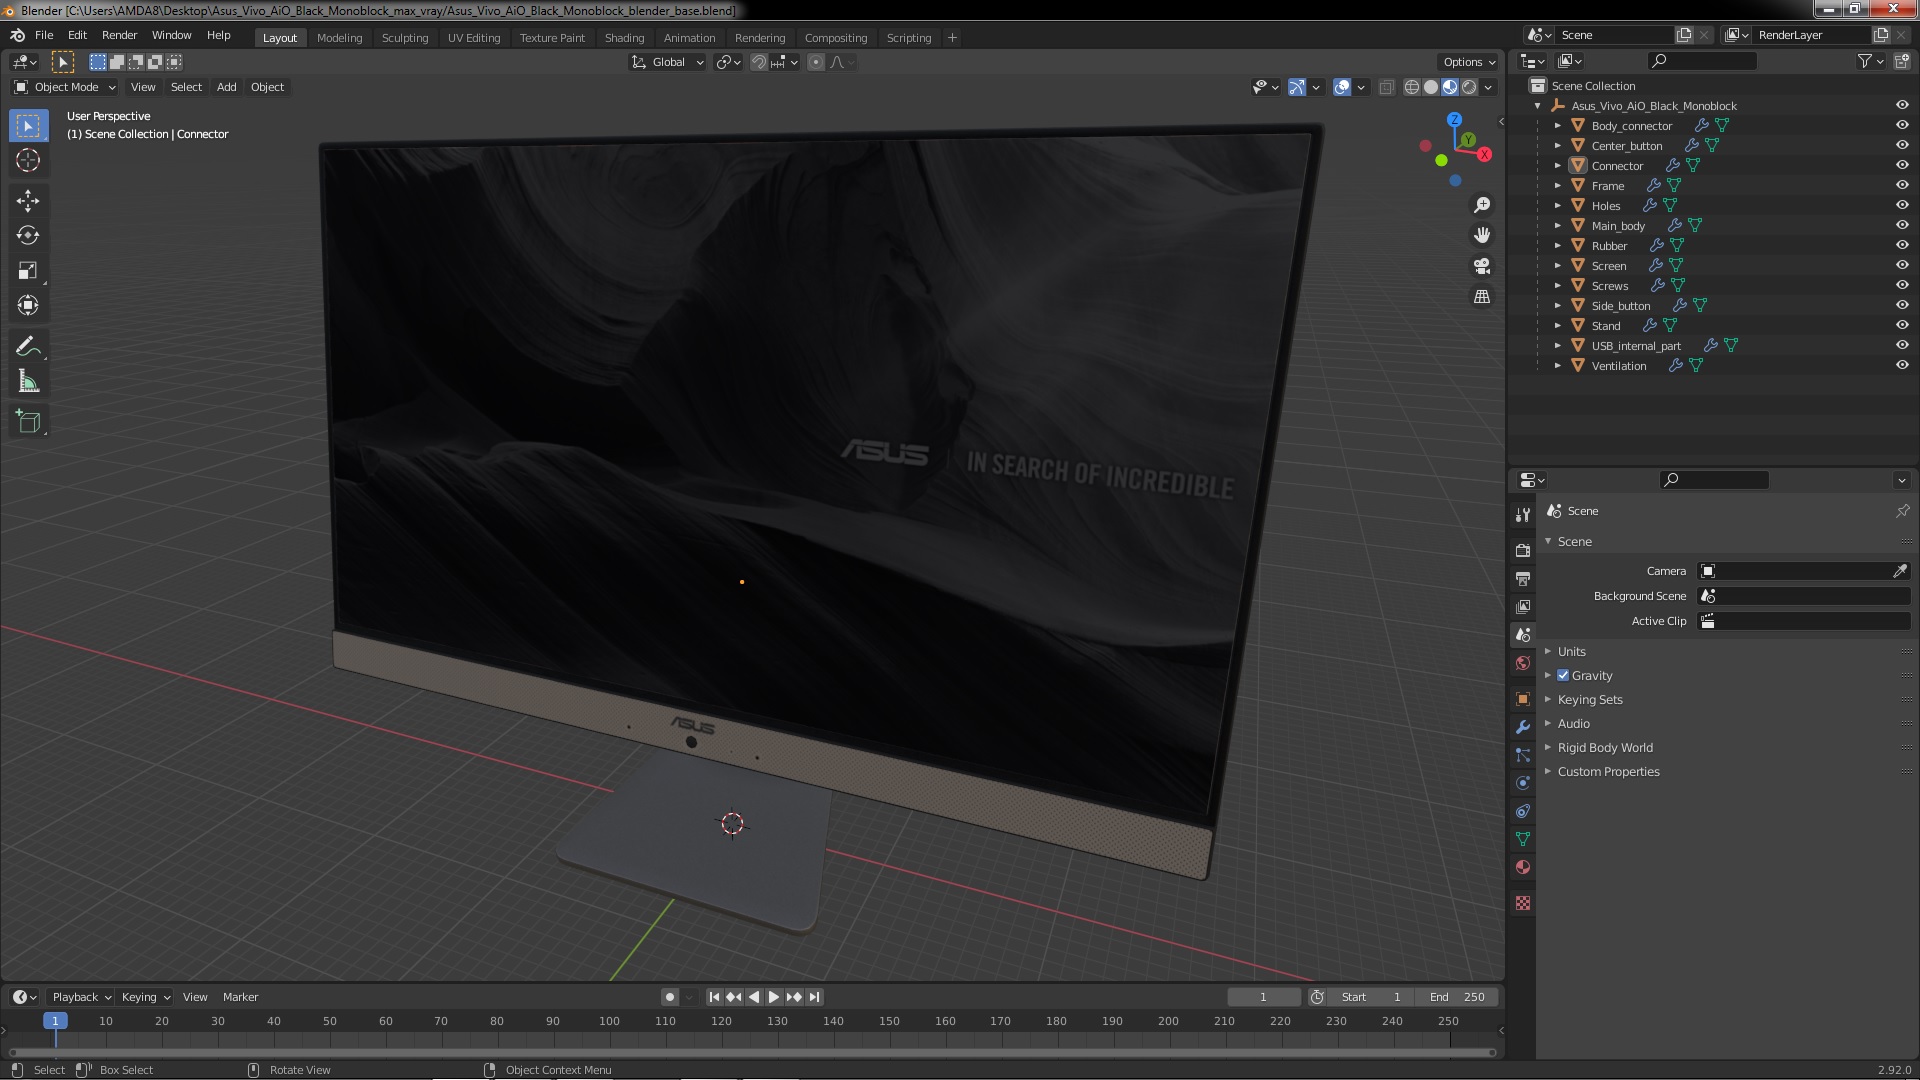
Task: Open the World properties tab
Action: (x=1523, y=663)
